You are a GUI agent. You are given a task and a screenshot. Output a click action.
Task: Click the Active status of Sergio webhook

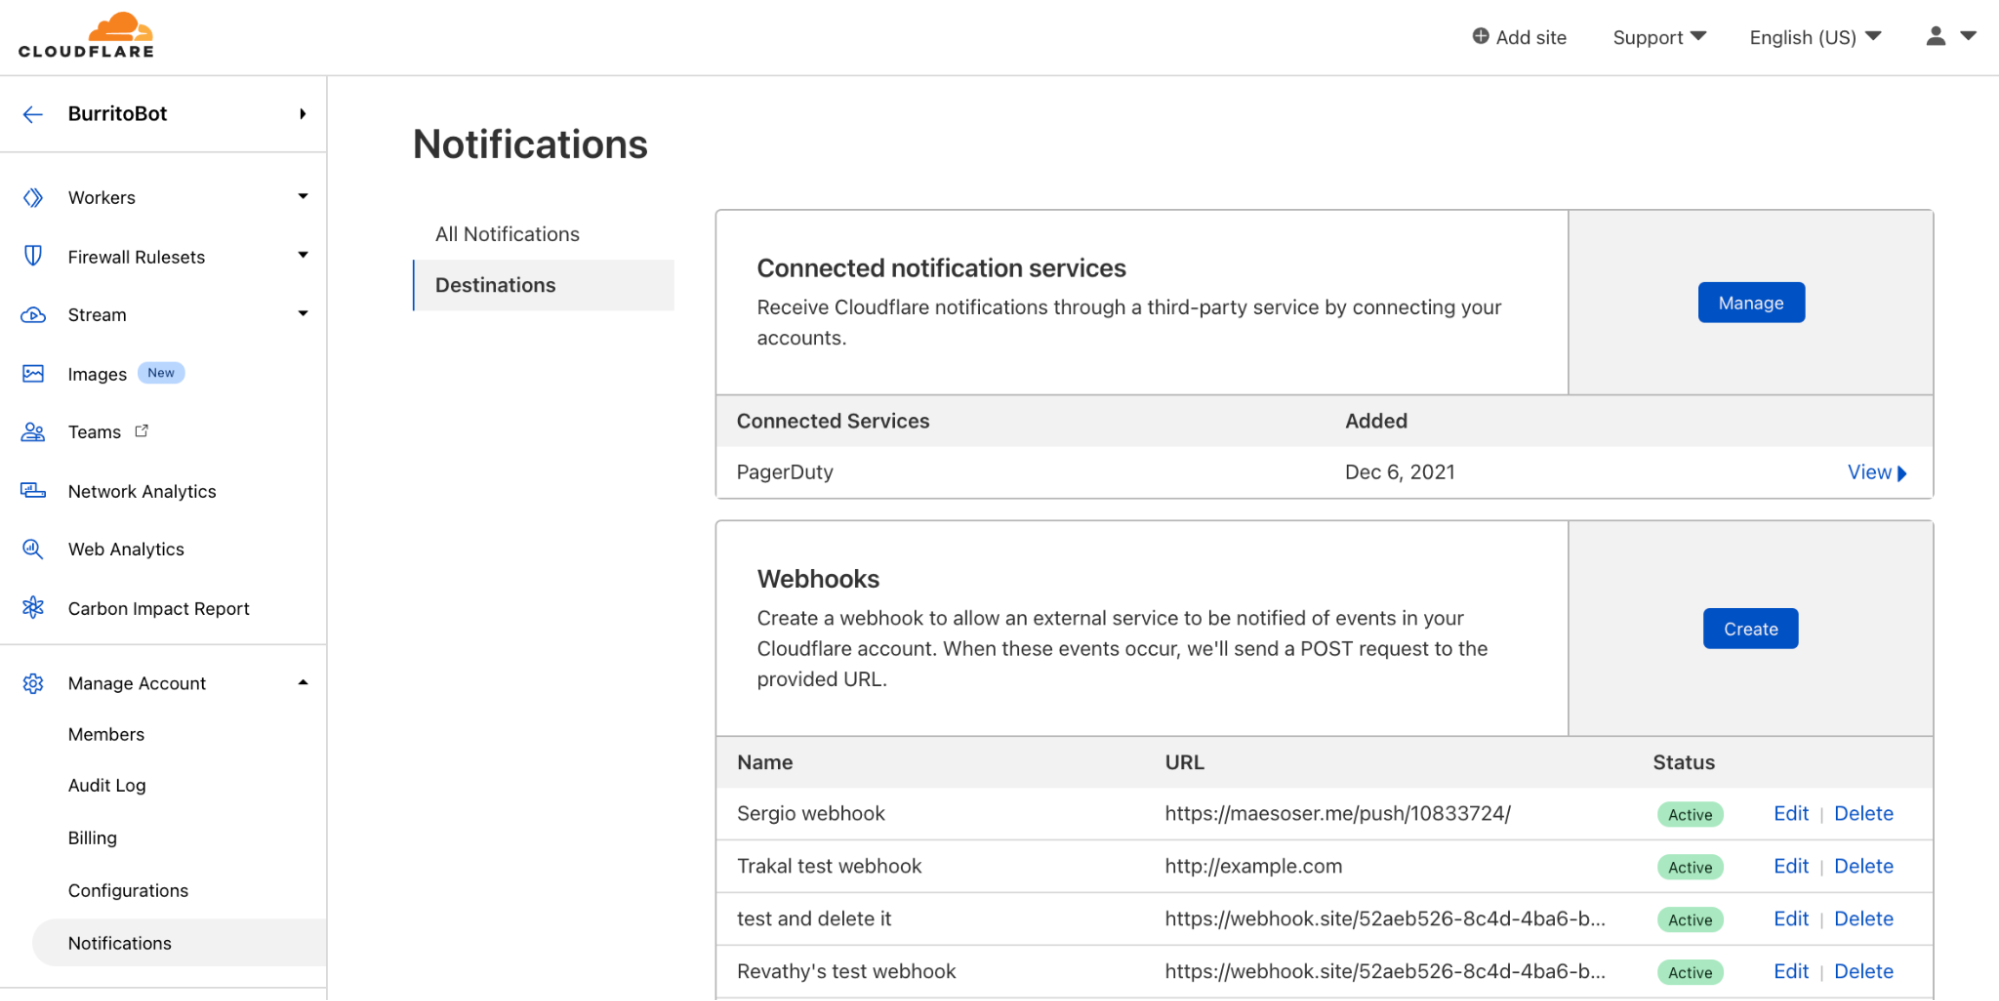(1690, 814)
